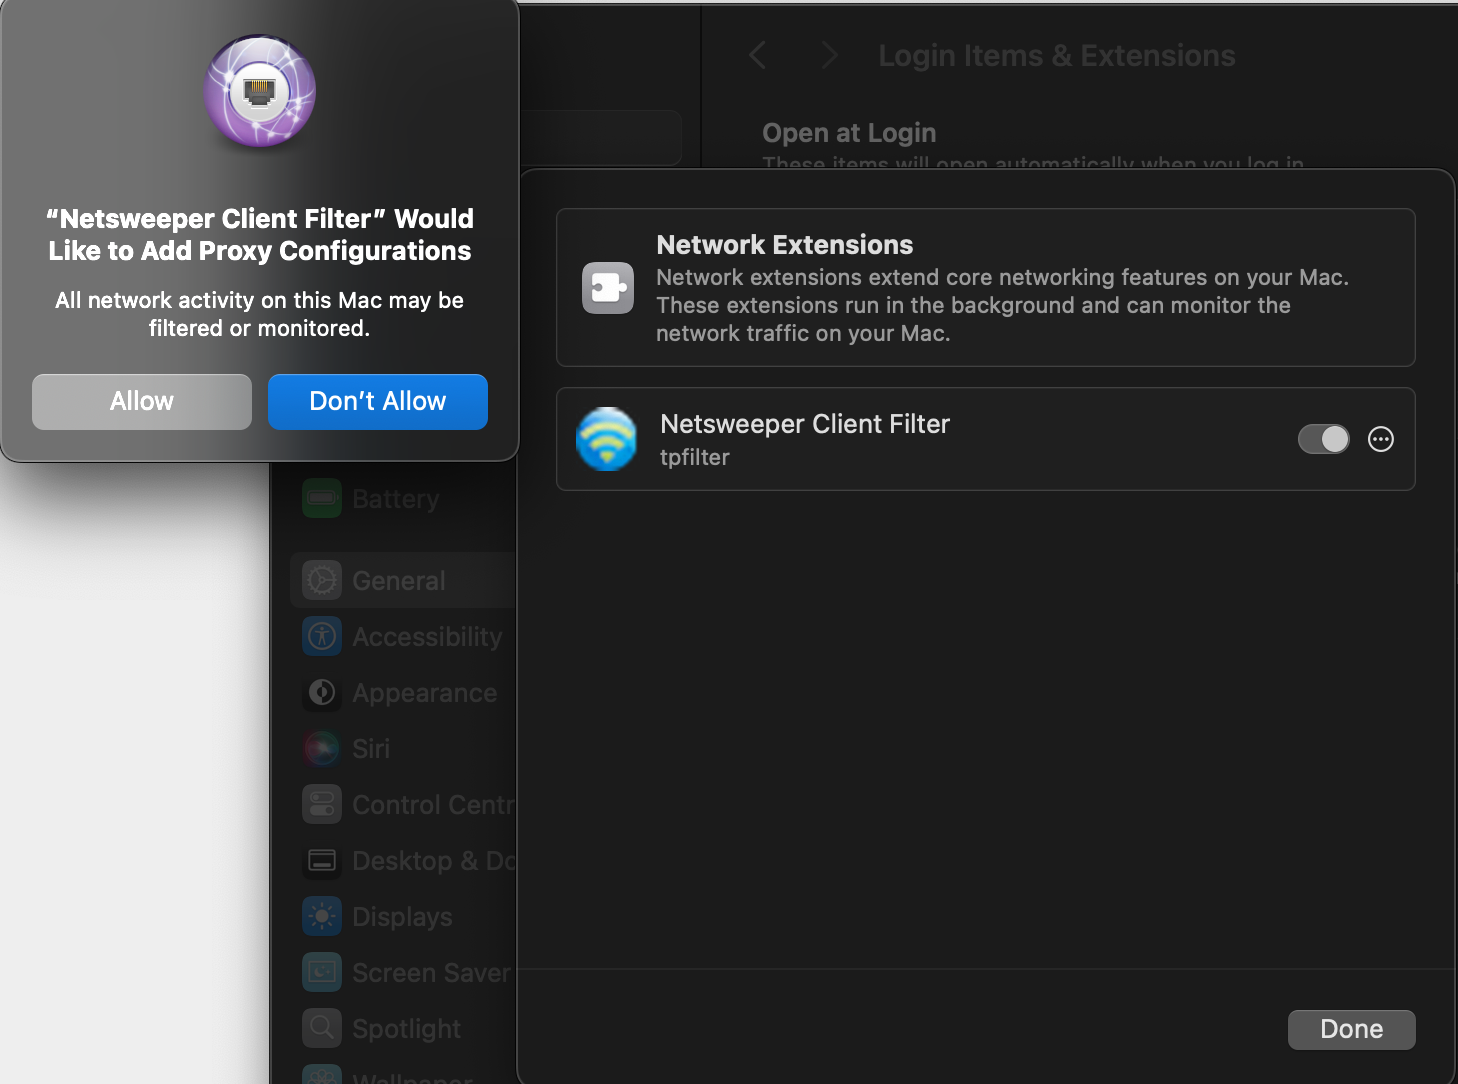Open Displays using its sidebar icon
This screenshot has width=1458, height=1084.
[x=322, y=917]
